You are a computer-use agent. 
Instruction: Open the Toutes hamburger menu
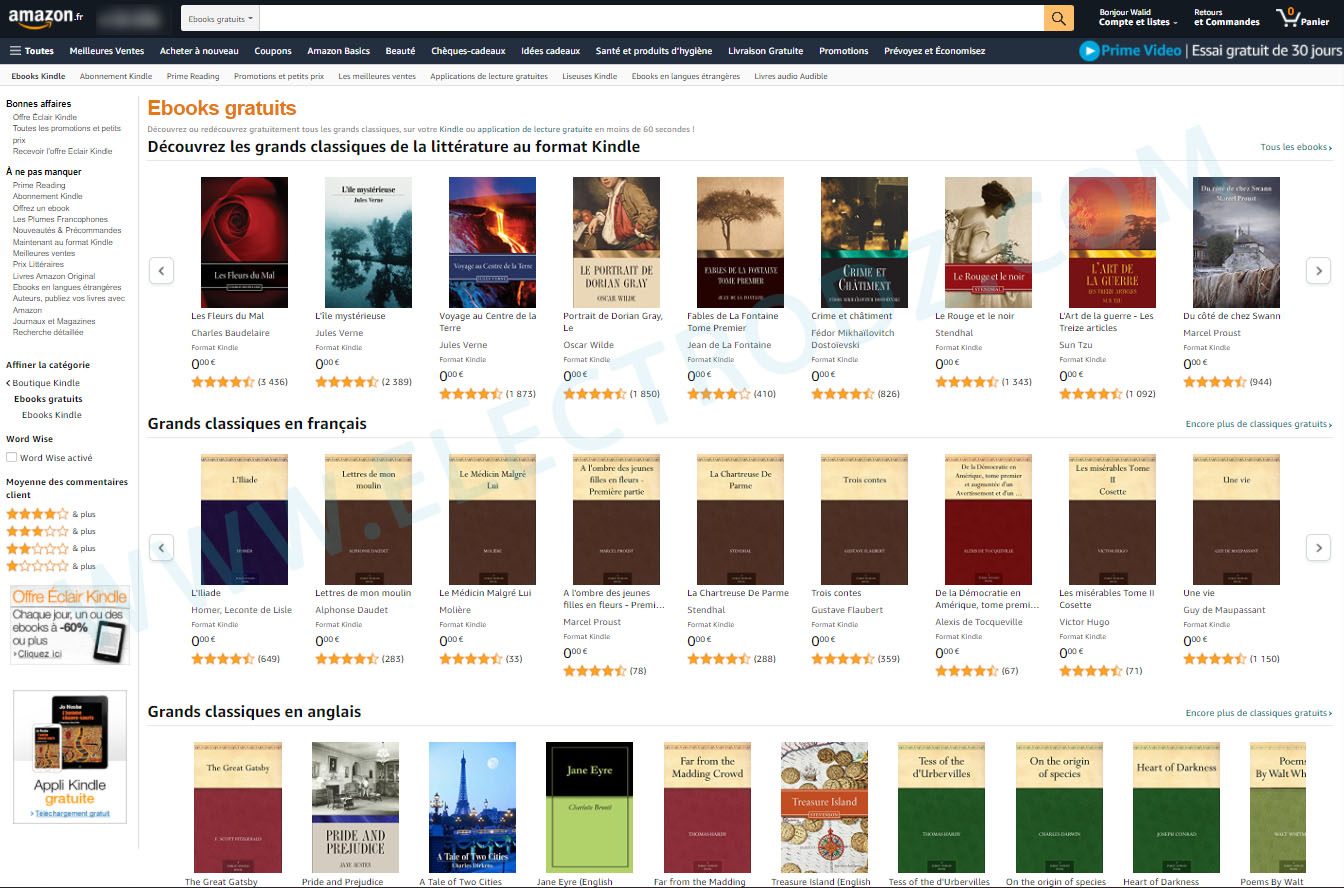[32, 51]
